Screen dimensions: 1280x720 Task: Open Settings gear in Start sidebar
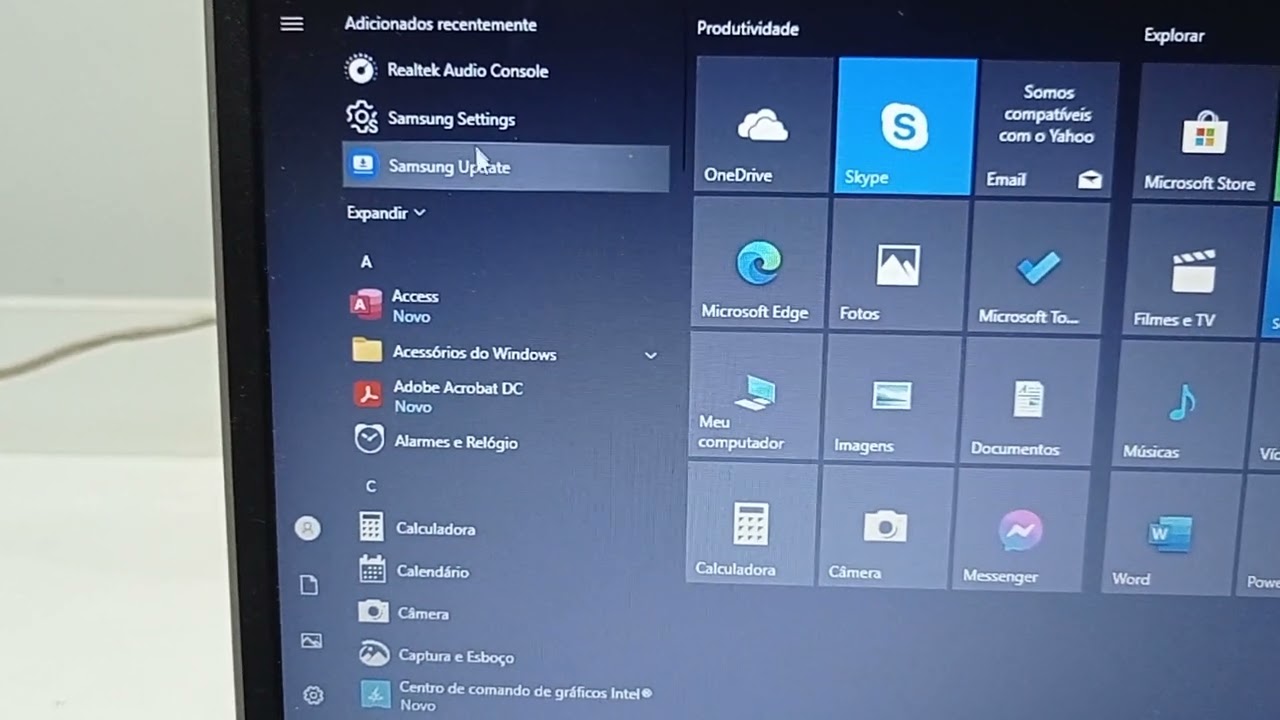pos(313,695)
